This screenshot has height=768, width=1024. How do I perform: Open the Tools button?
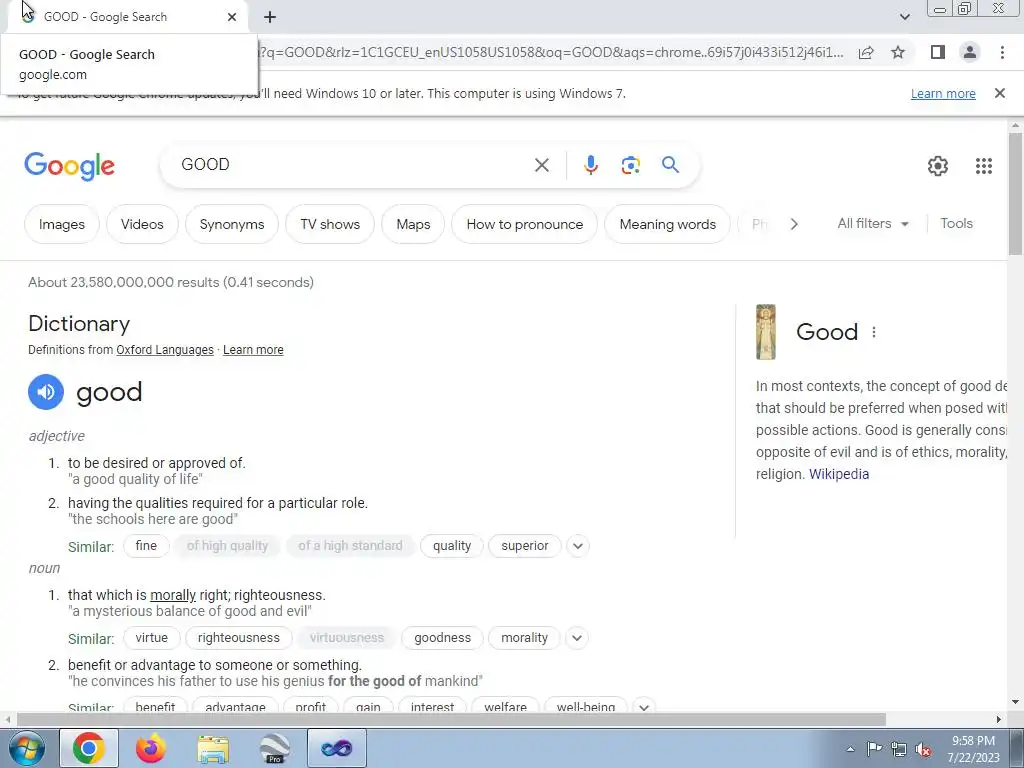point(956,223)
